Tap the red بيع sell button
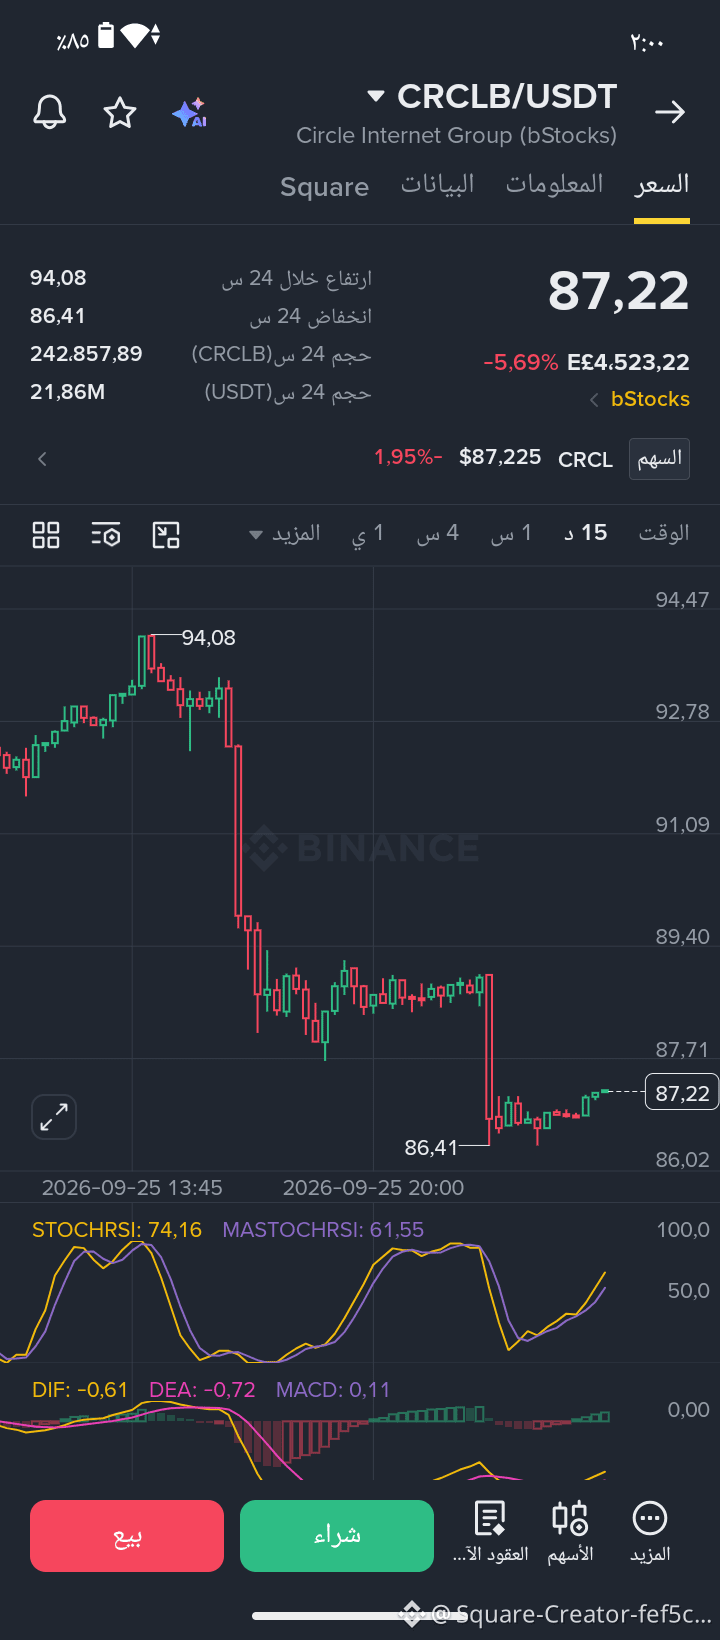This screenshot has width=720, height=1640. (127, 1536)
